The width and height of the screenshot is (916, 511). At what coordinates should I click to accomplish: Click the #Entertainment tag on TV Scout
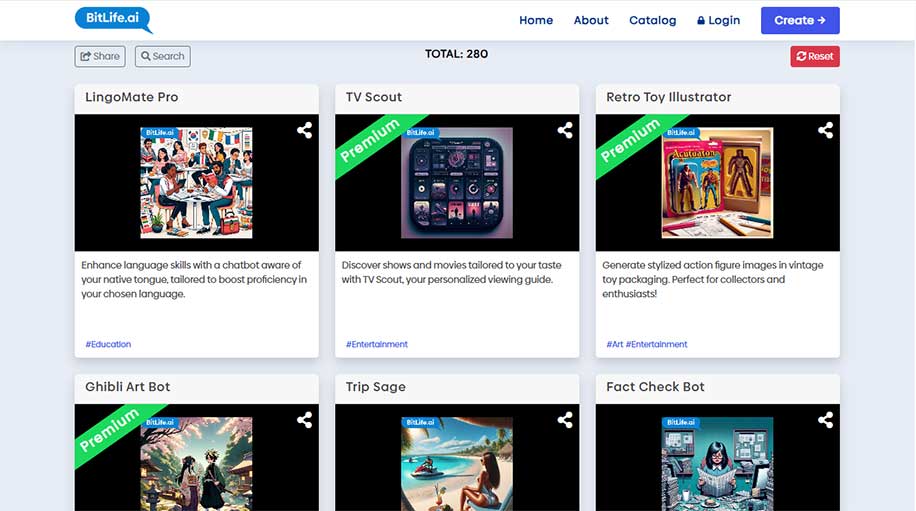click(x=377, y=344)
